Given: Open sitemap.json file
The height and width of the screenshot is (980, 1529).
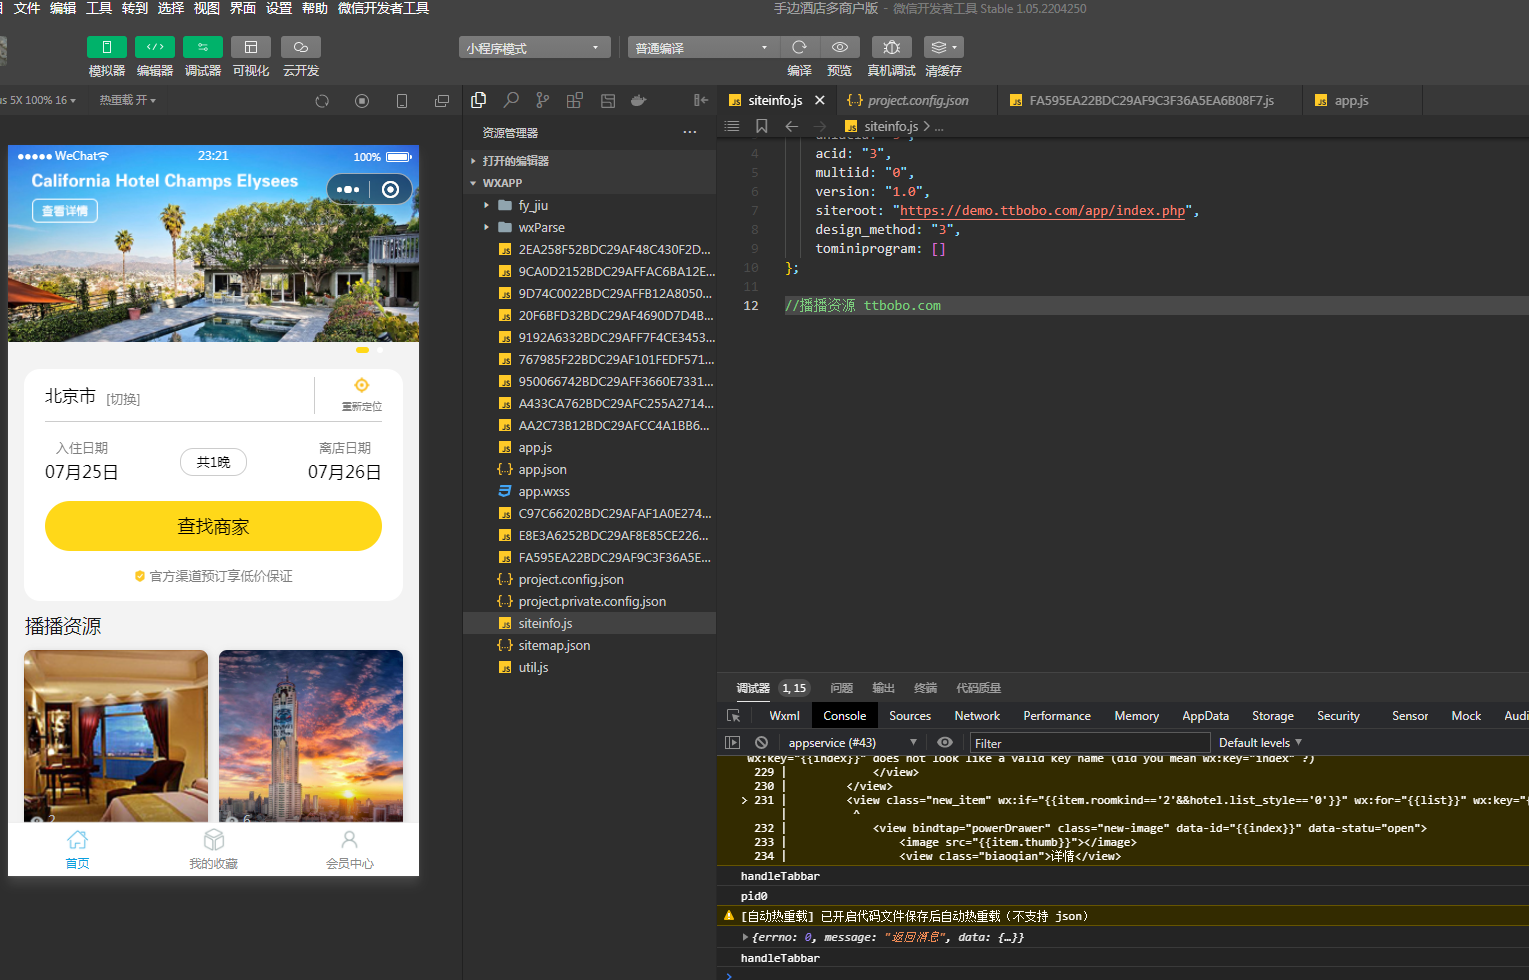Looking at the screenshot, I should tap(590, 645).
